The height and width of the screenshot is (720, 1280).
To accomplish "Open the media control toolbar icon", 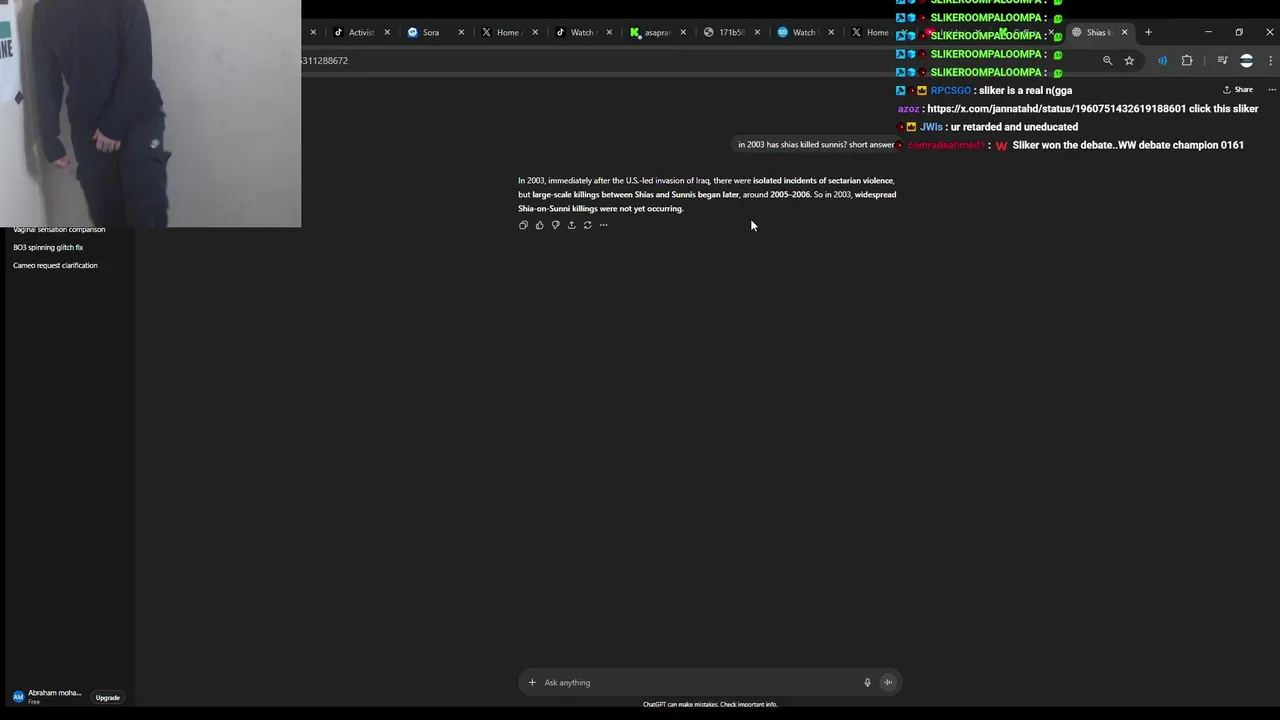I will point(1222,61).
